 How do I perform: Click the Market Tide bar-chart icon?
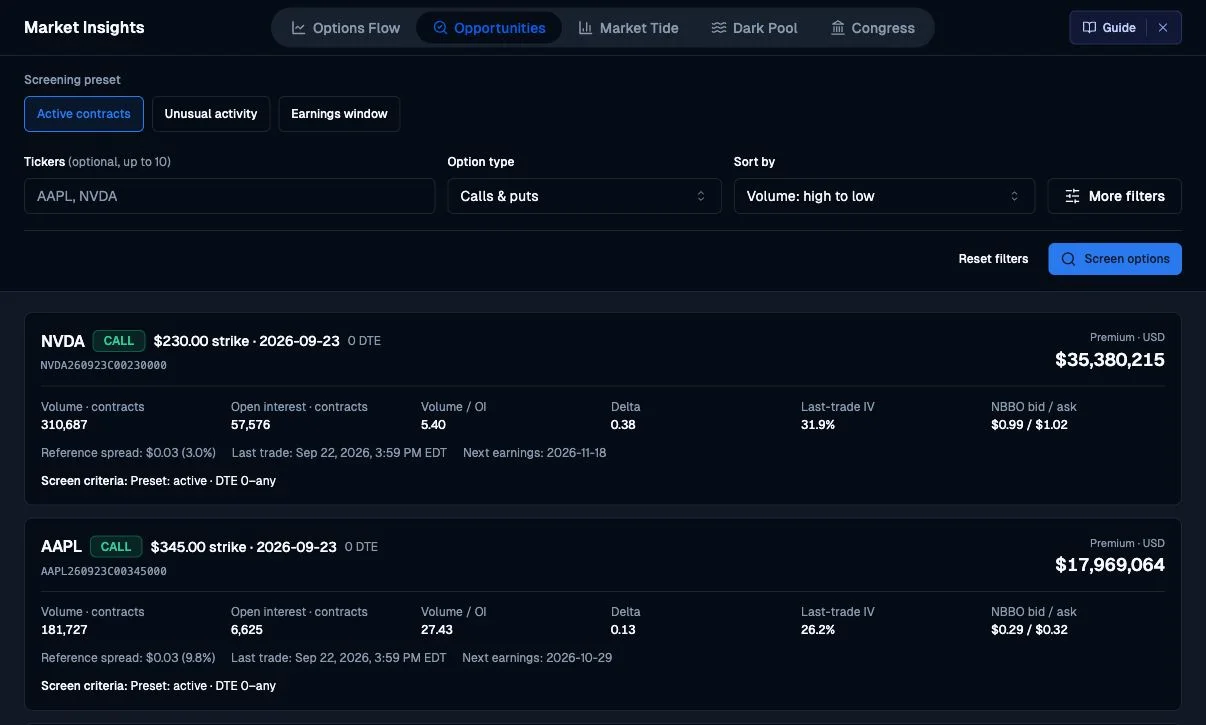[x=586, y=28]
